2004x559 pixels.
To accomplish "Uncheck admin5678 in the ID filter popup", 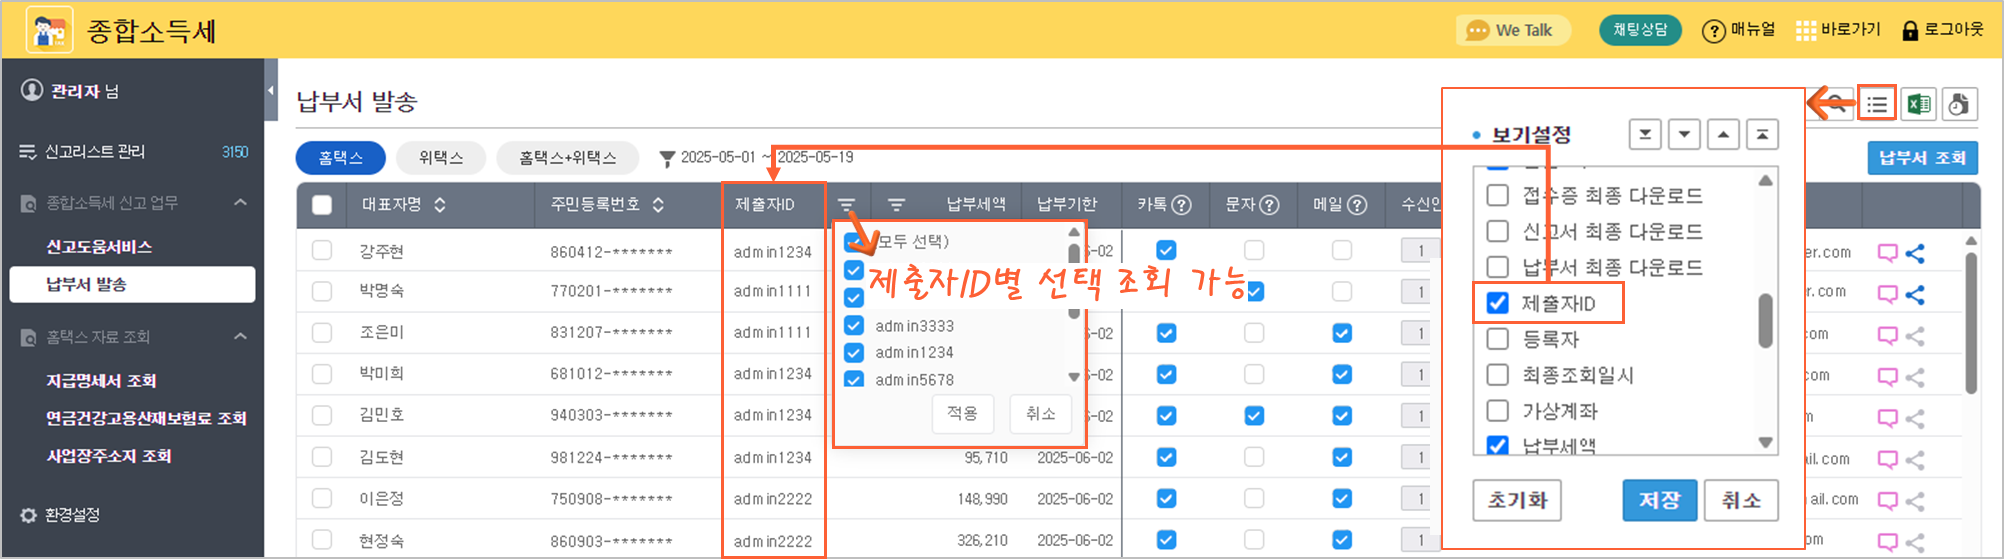I will (854, 379).
